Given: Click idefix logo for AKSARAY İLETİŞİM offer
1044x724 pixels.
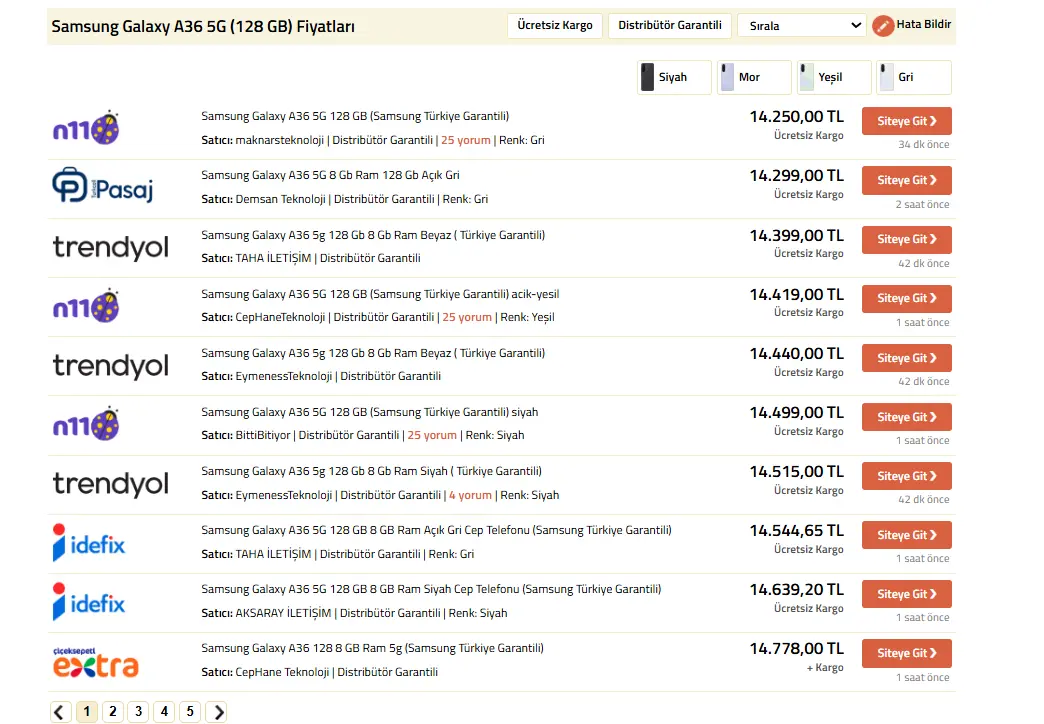Looking at the screenshot, I should click(x=89, y=601).
